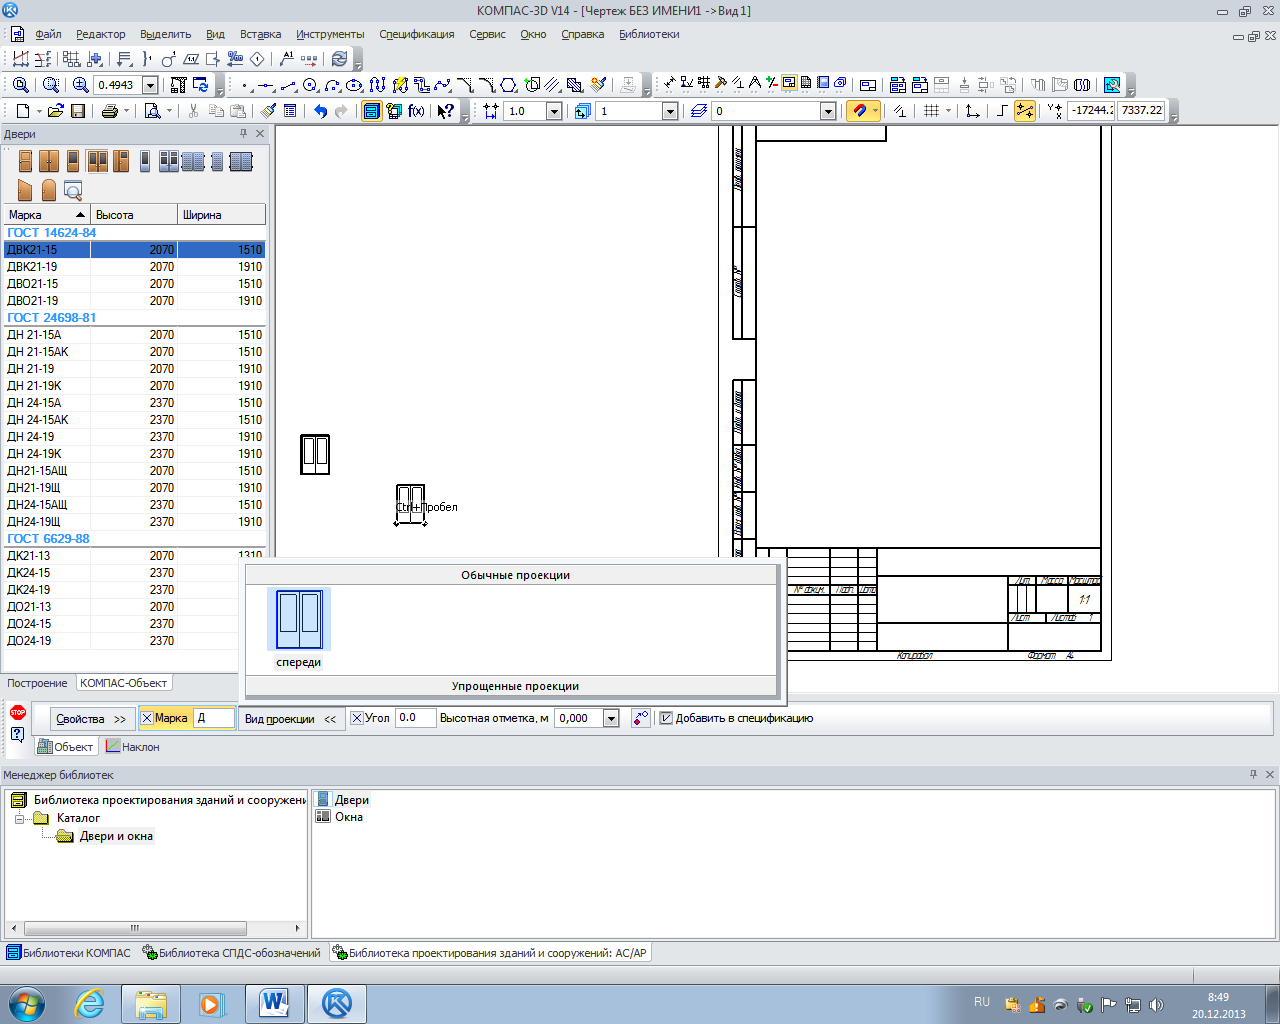The height and width of the screenshot is (1024, 1280).
Task: Select the polygon drawing tool
Action: (x=508, y=85)
